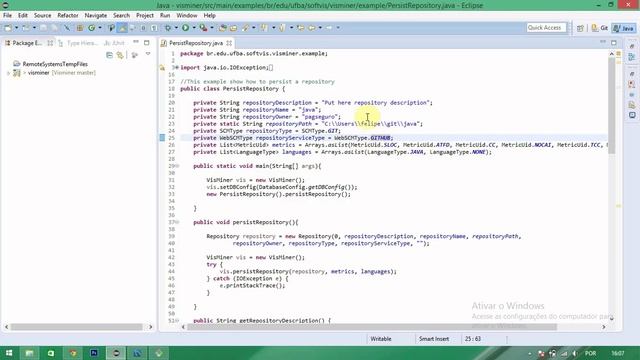Maximize the editor area
This screenshot has width=640, height=360.
pos(614,42)
